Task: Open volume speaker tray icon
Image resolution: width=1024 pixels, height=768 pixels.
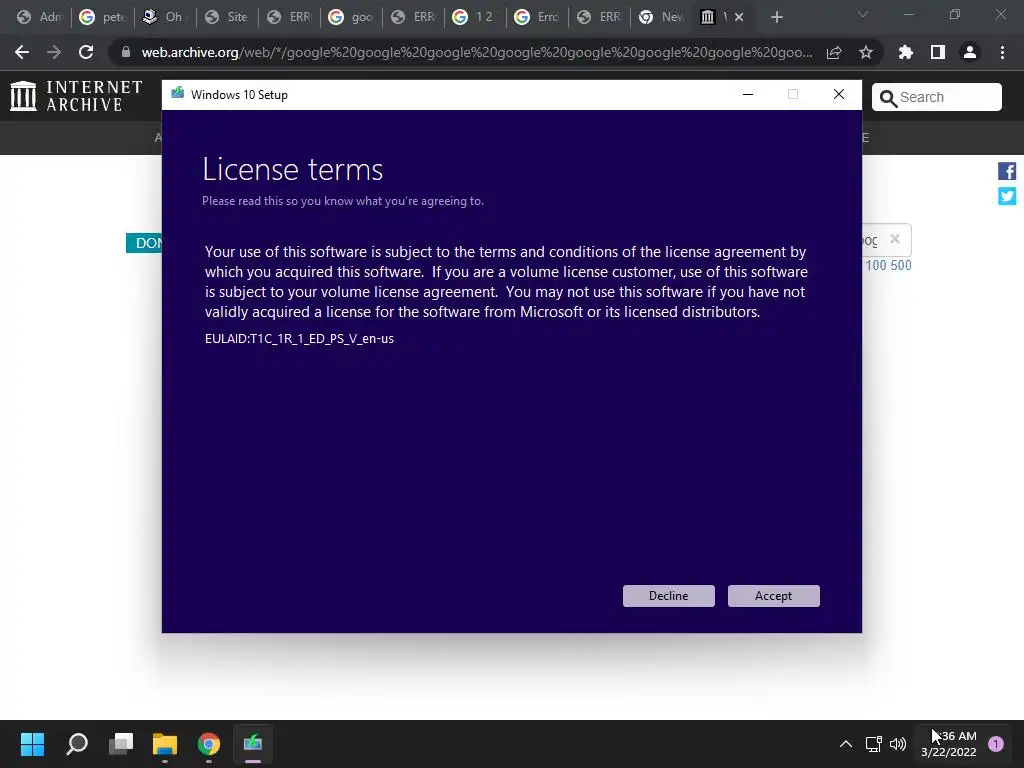Action: (x=898, y=744)
